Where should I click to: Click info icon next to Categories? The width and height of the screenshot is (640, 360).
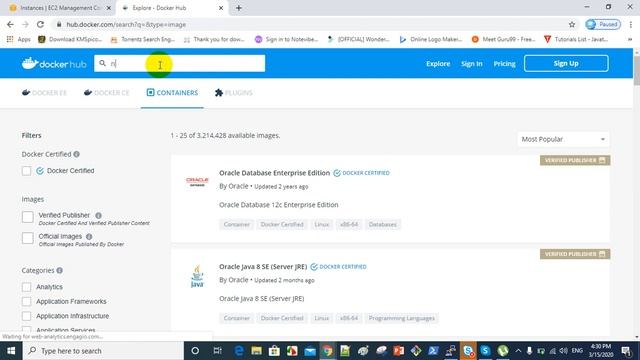click(x=60, y=271)
